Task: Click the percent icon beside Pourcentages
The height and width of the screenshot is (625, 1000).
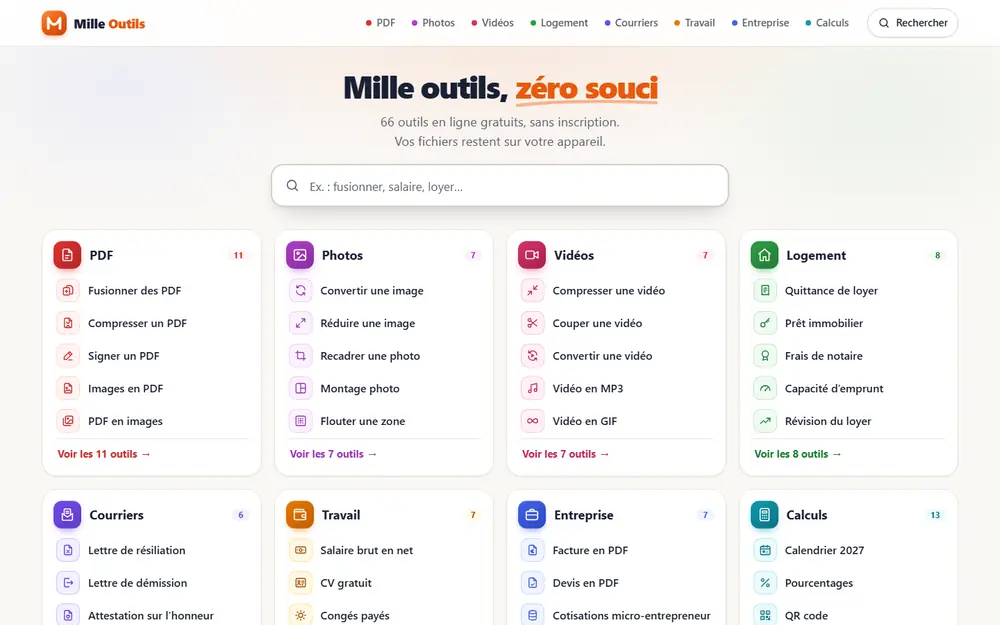Action: (765, 582)
